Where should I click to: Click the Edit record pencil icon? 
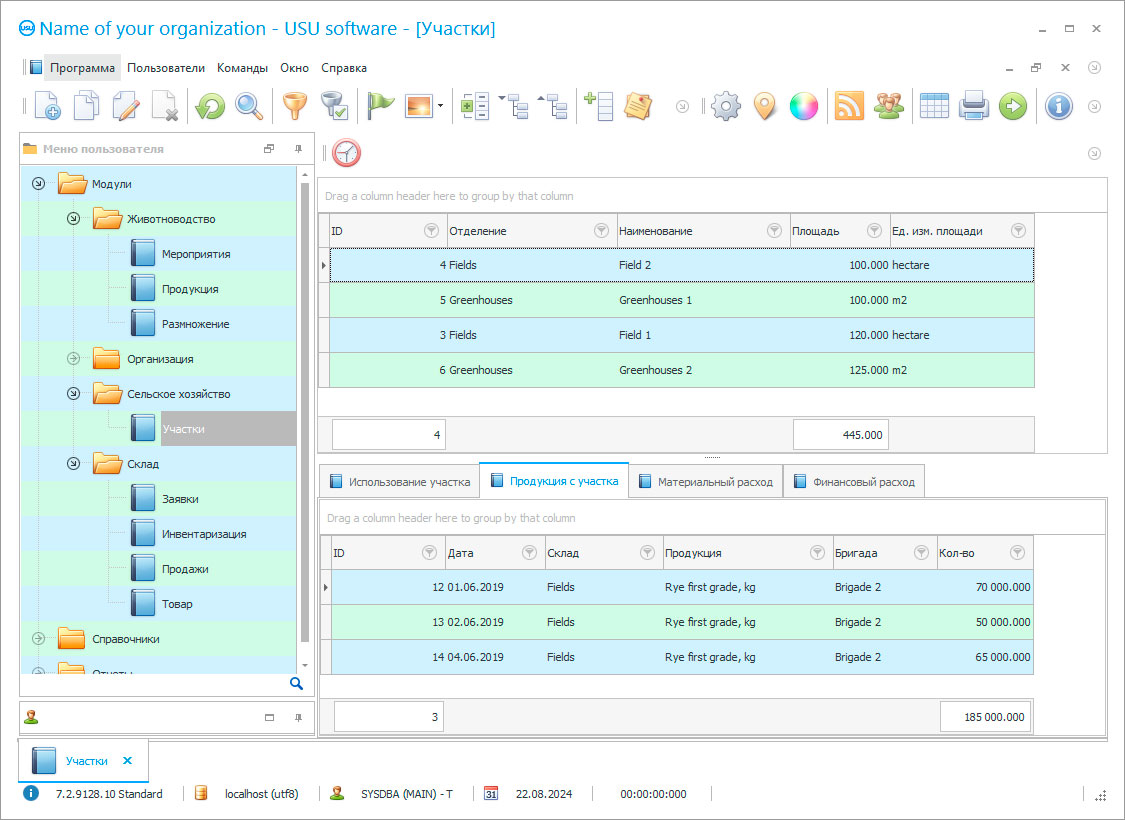(126, 106)
